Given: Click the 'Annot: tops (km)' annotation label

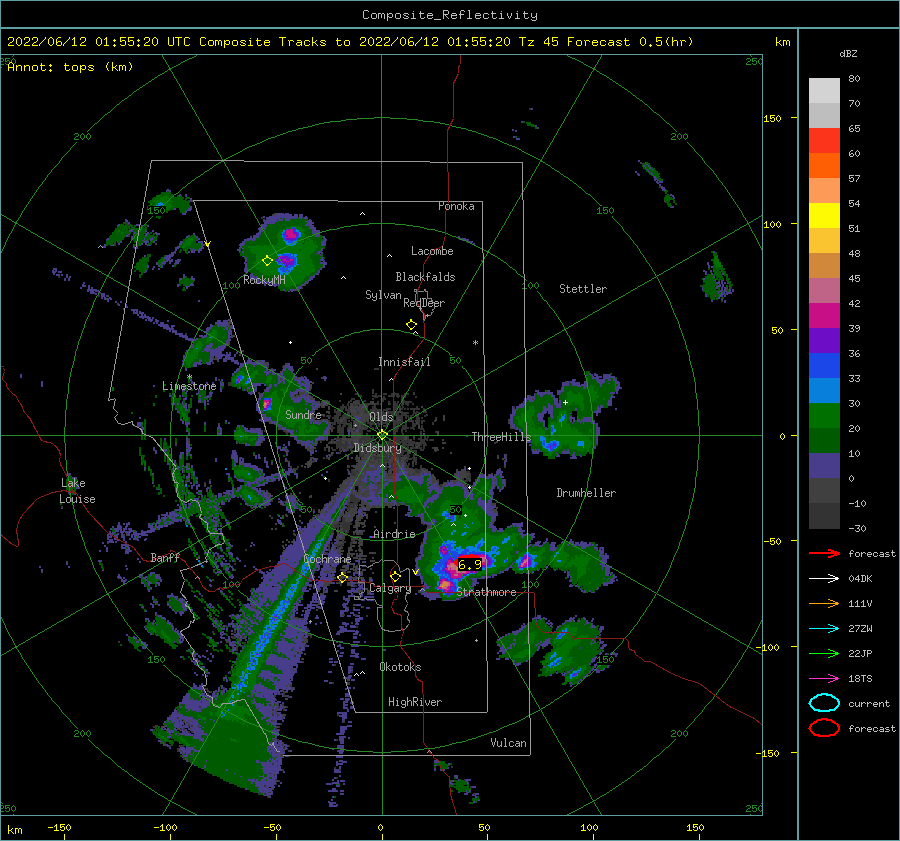Looking at the screenshot, I should [x=70, y=67].
